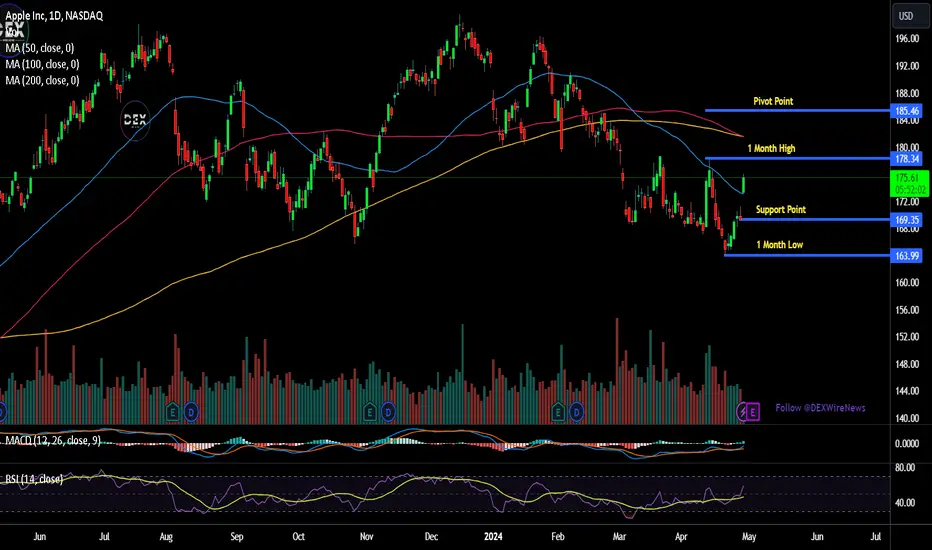
Task: Select the Pivot Point text label
Action: [x=773, y=101]
